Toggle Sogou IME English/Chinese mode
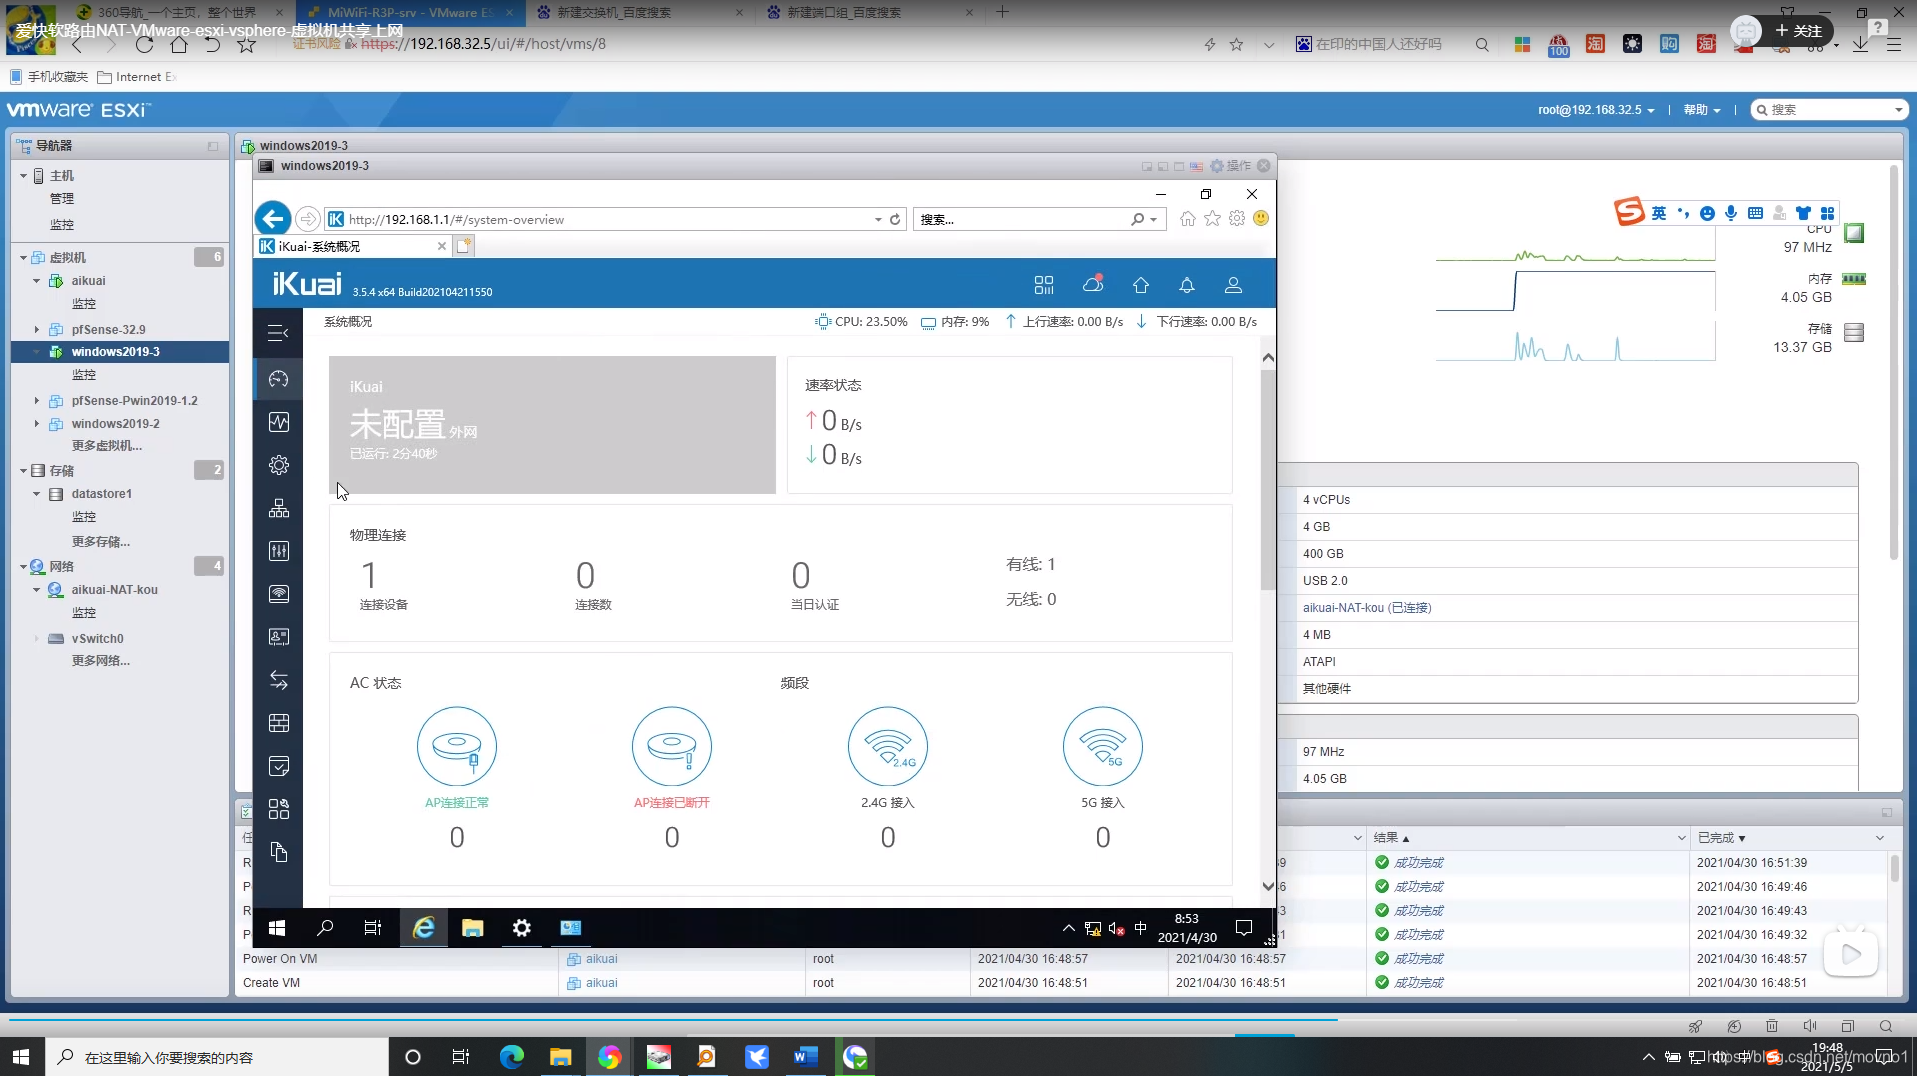The width and height of the screenshot is (1917, 1076). (x=1659, y=213)
